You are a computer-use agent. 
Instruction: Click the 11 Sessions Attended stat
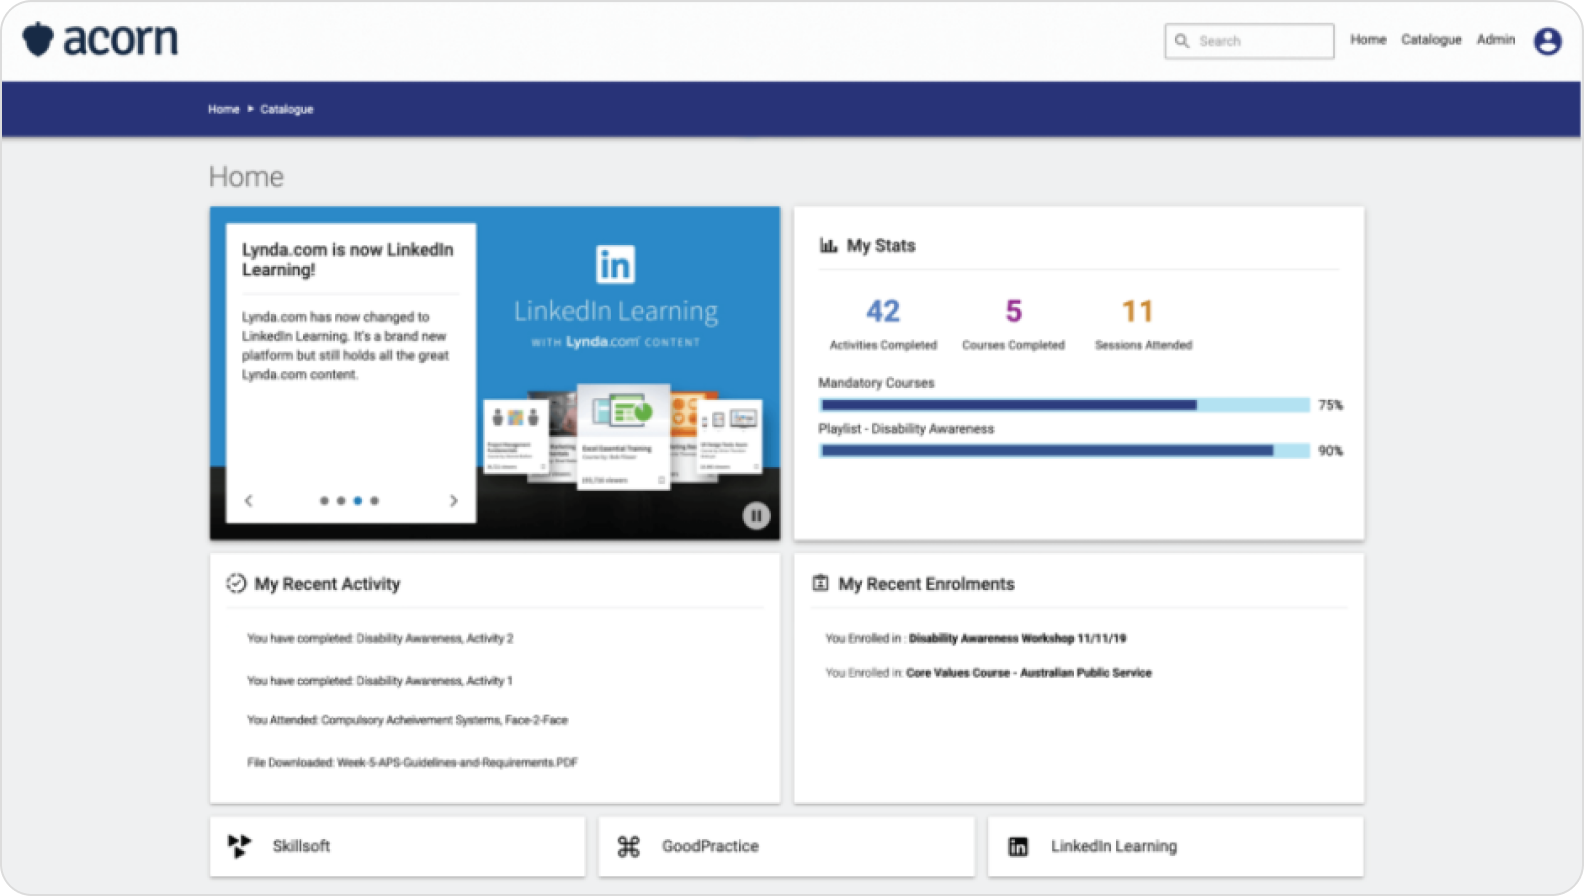(x=1143, y=324)
